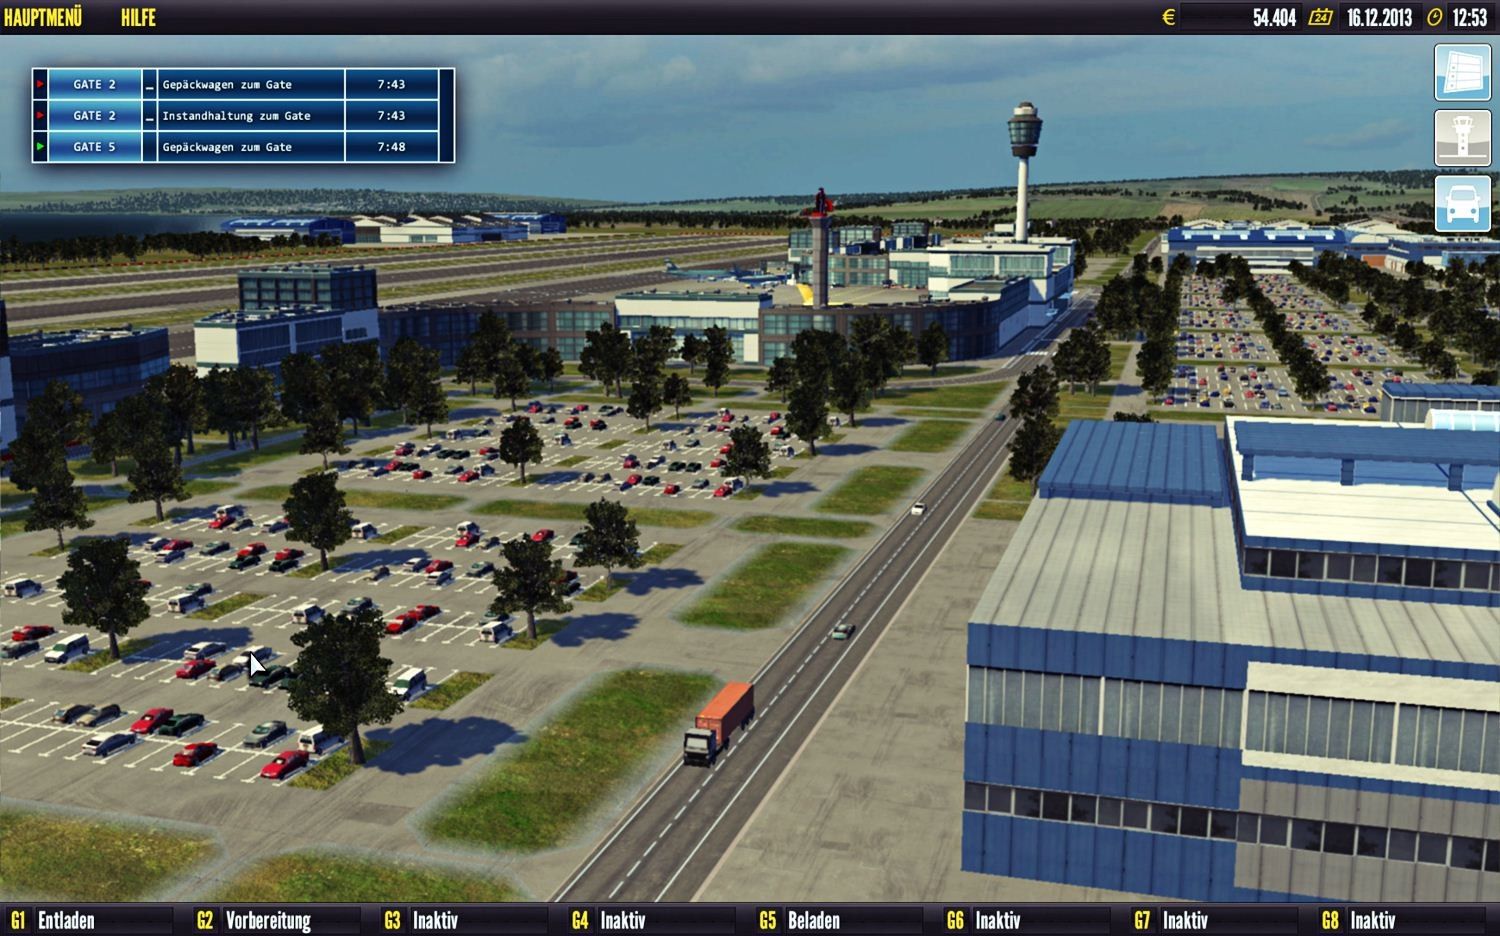The width and height of the screenshot is (1500, 936).
Task: Click the control tower view icon
Action: [1462, 138]
